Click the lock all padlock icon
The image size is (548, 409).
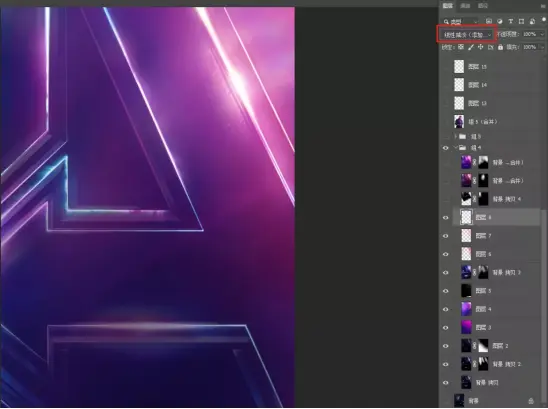500,47
